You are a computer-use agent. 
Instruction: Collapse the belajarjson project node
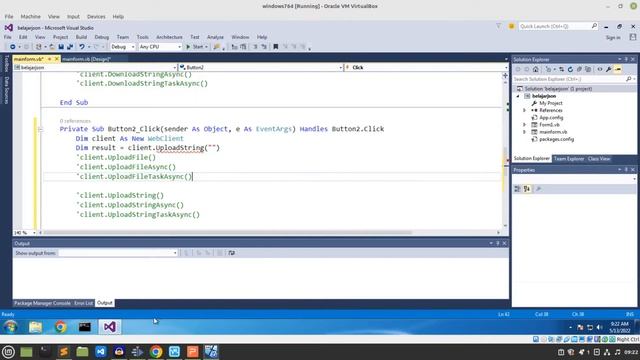point(518,96)
